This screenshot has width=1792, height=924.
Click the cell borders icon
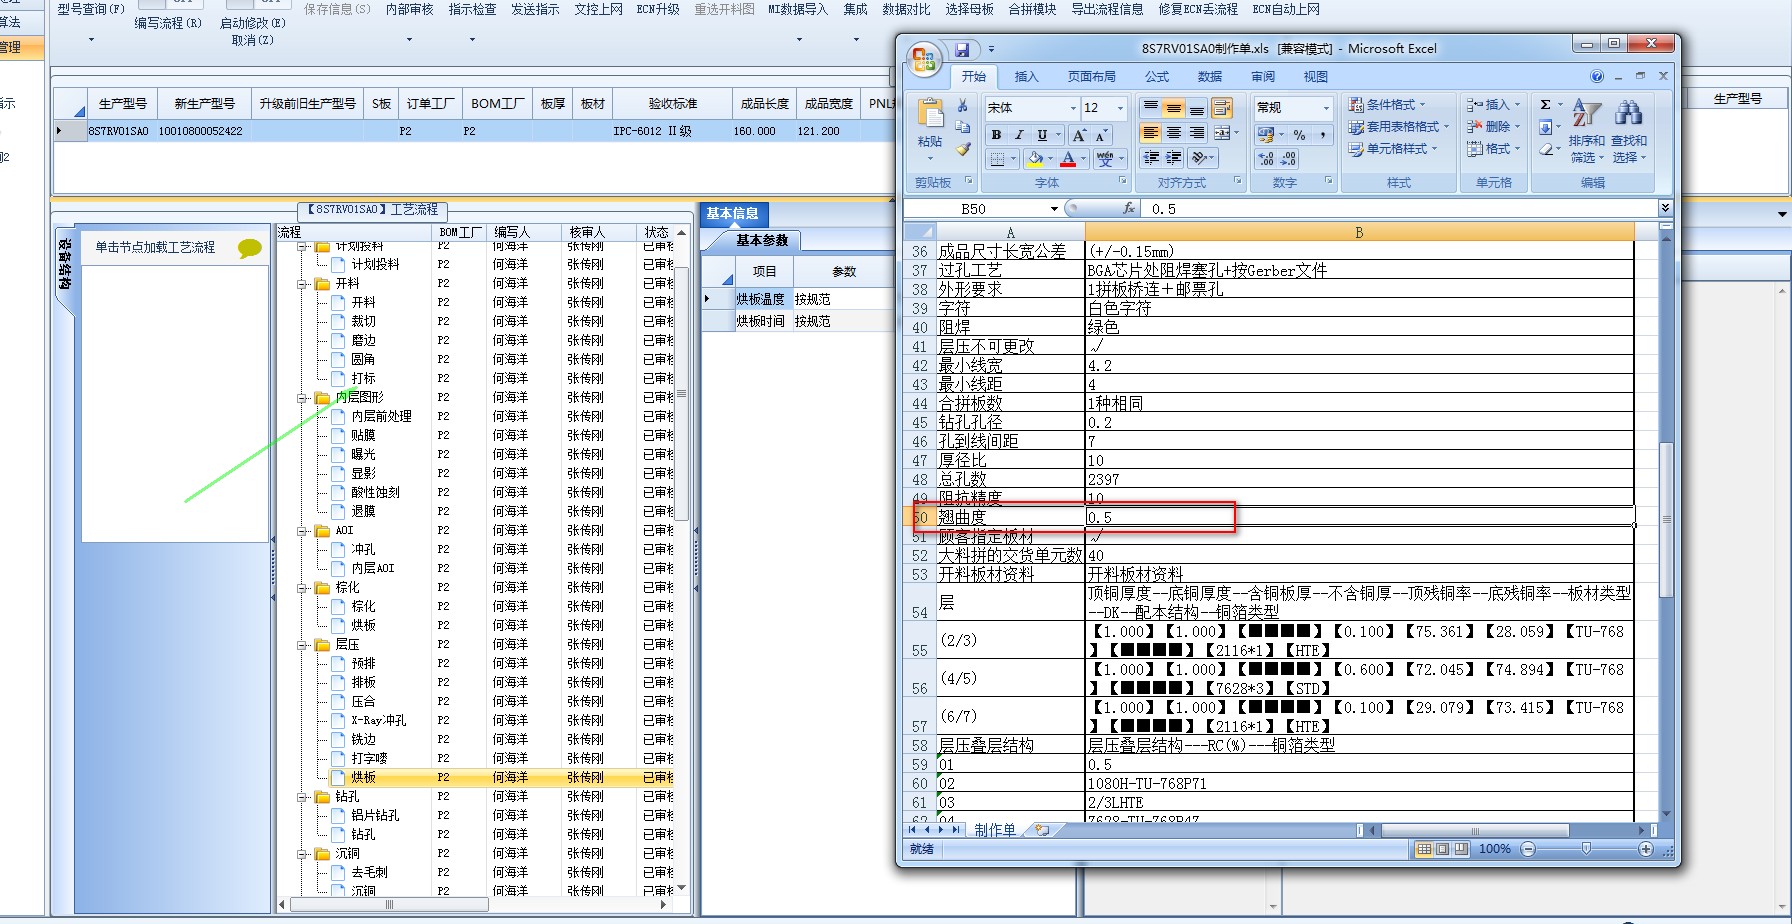(x=996, y=159)
